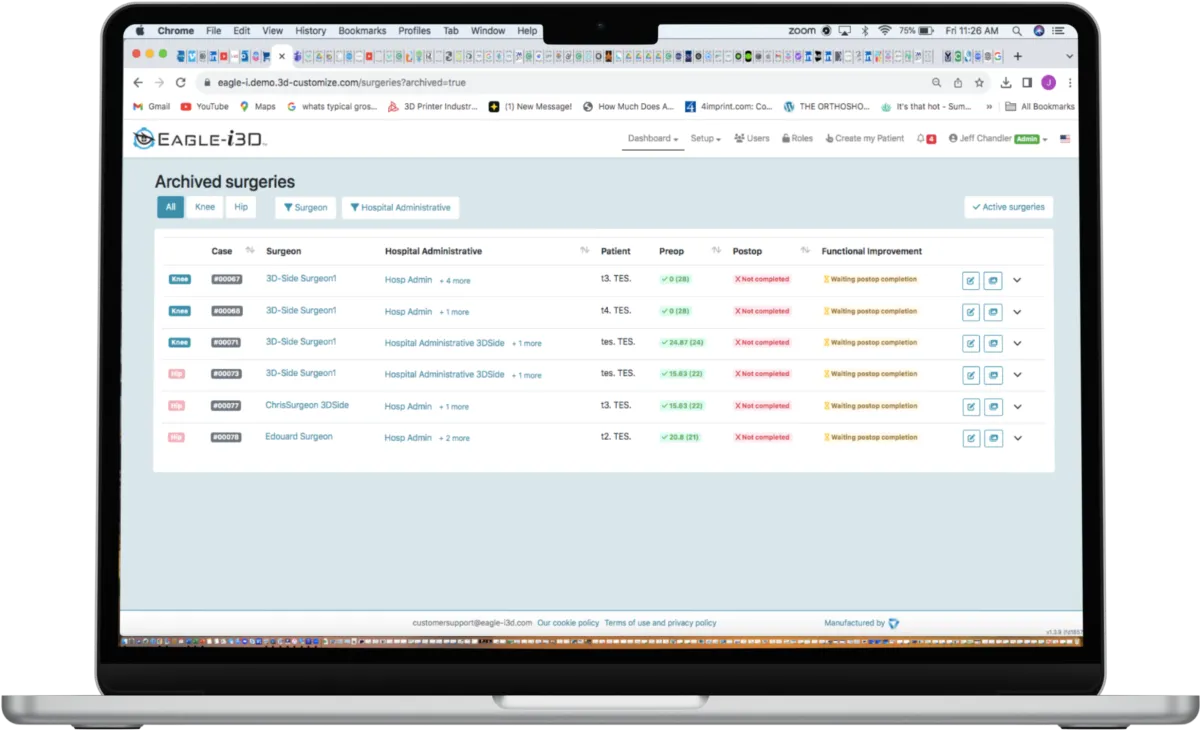The height and width of the screenshot is (730, 1200).
Task: Click the copy icon for case #00073
Action: pyautogui.click(x=993, y=375)
